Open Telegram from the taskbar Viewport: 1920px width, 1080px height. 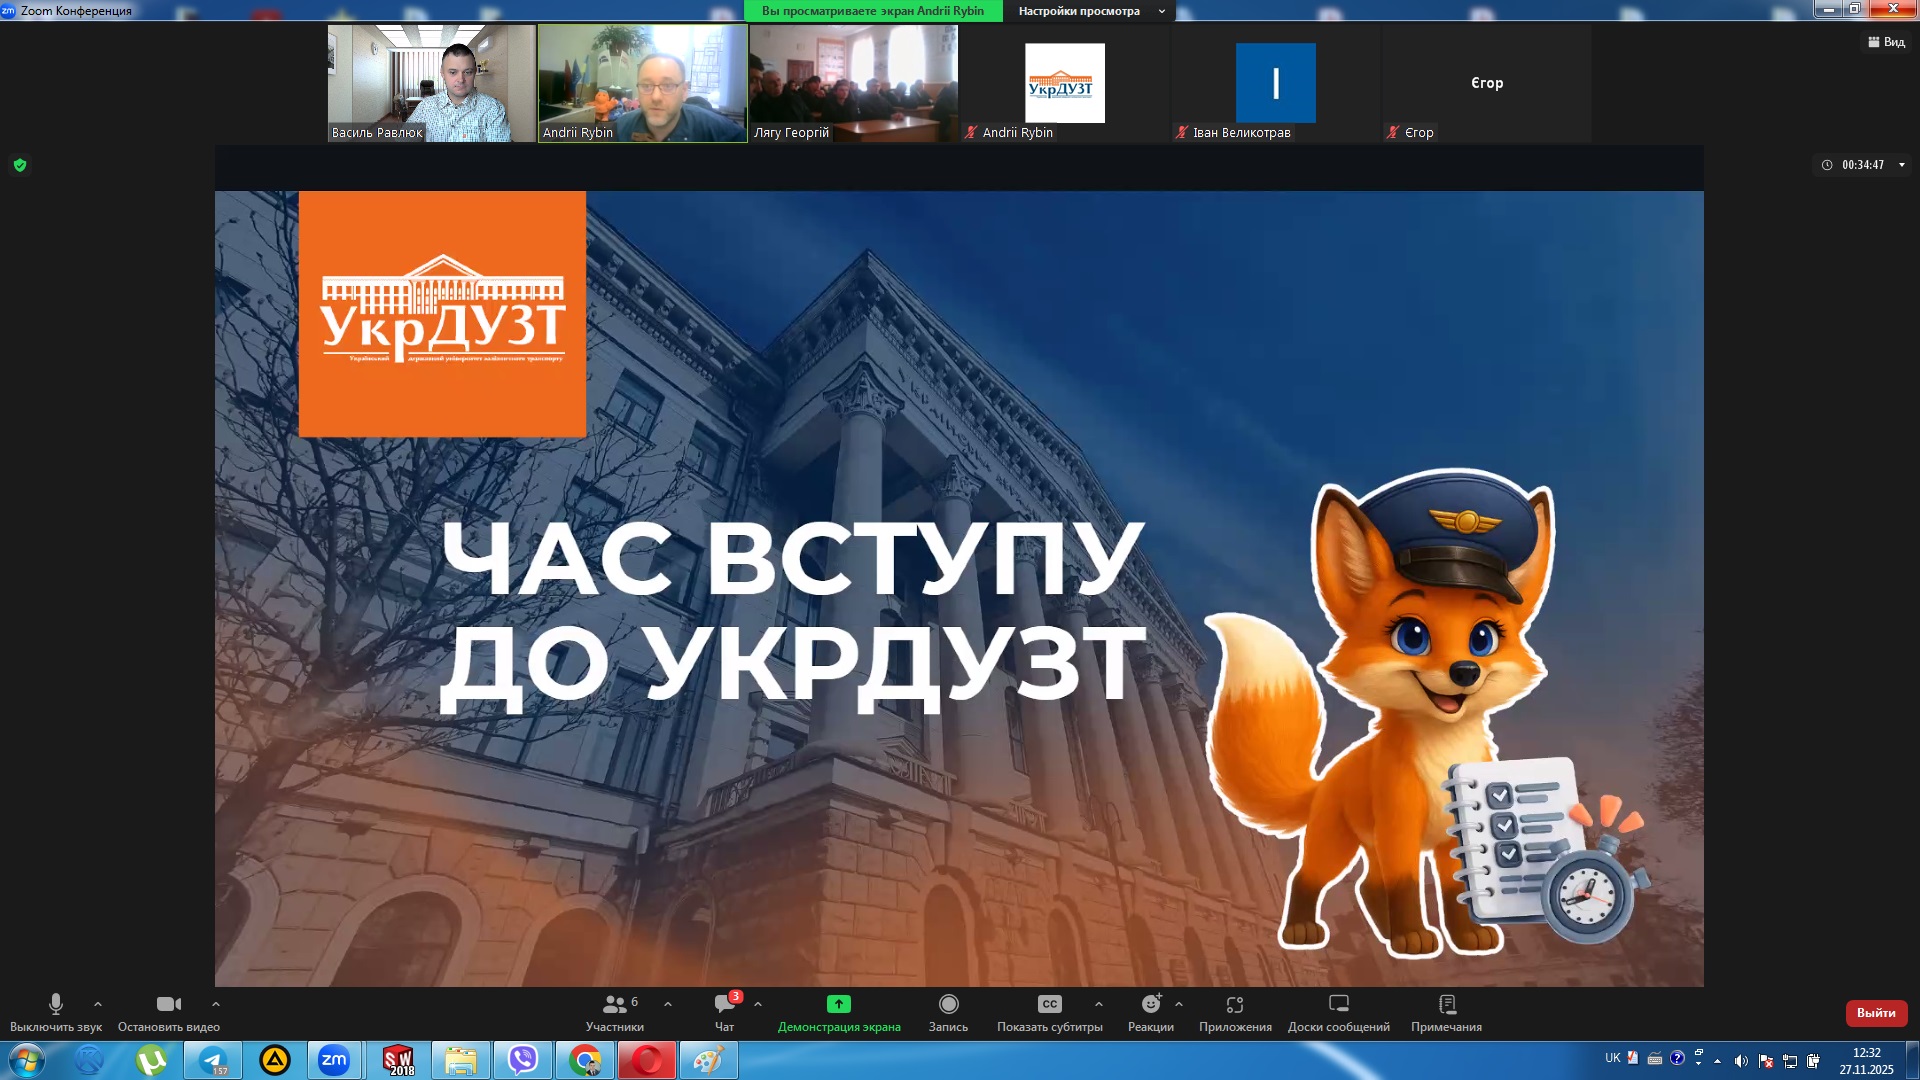click(x=213, y=1060)
